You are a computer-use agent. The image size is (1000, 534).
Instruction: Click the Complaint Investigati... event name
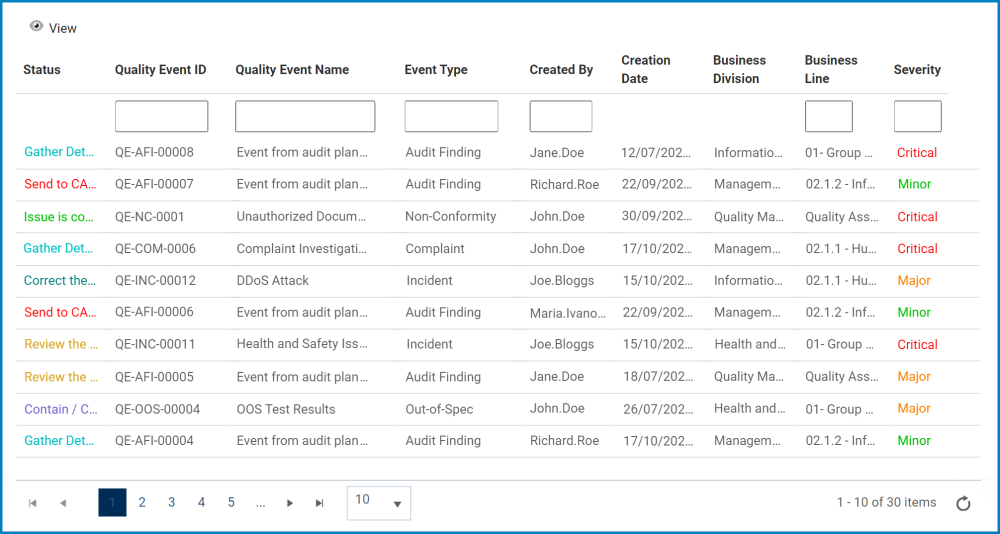coord(302,248)
